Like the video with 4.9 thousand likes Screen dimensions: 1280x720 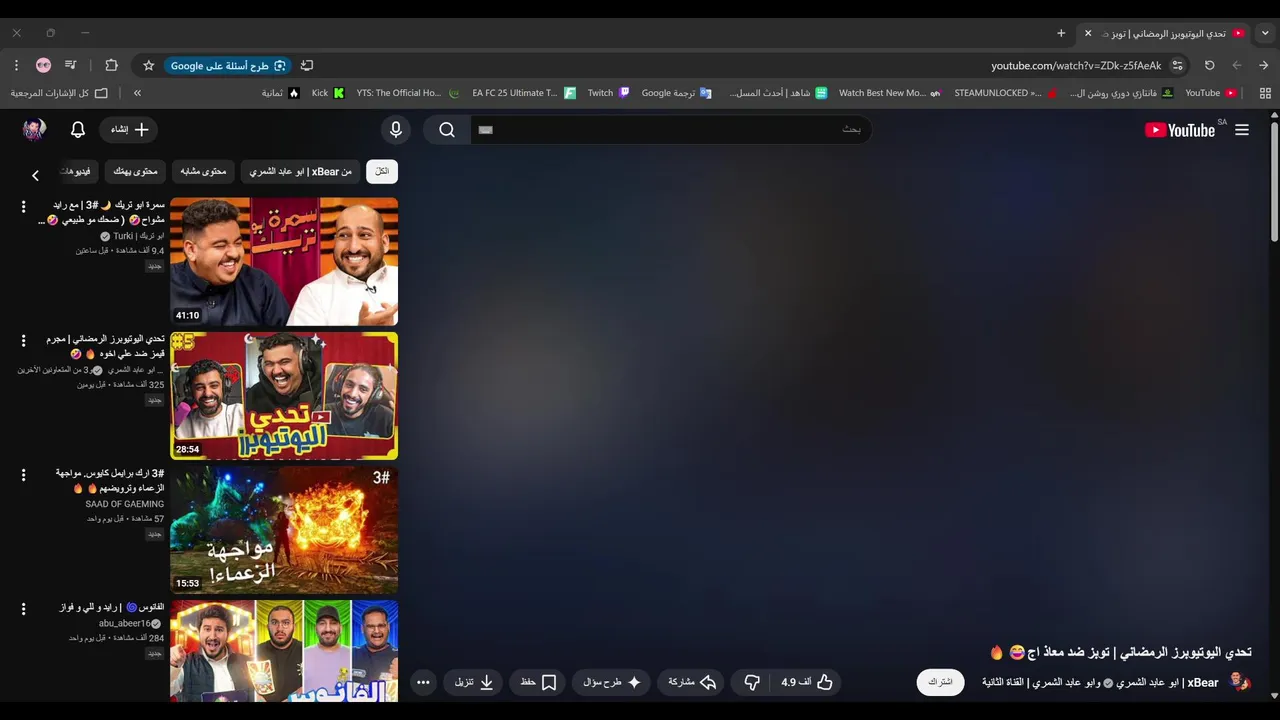(x=808, y=682)
